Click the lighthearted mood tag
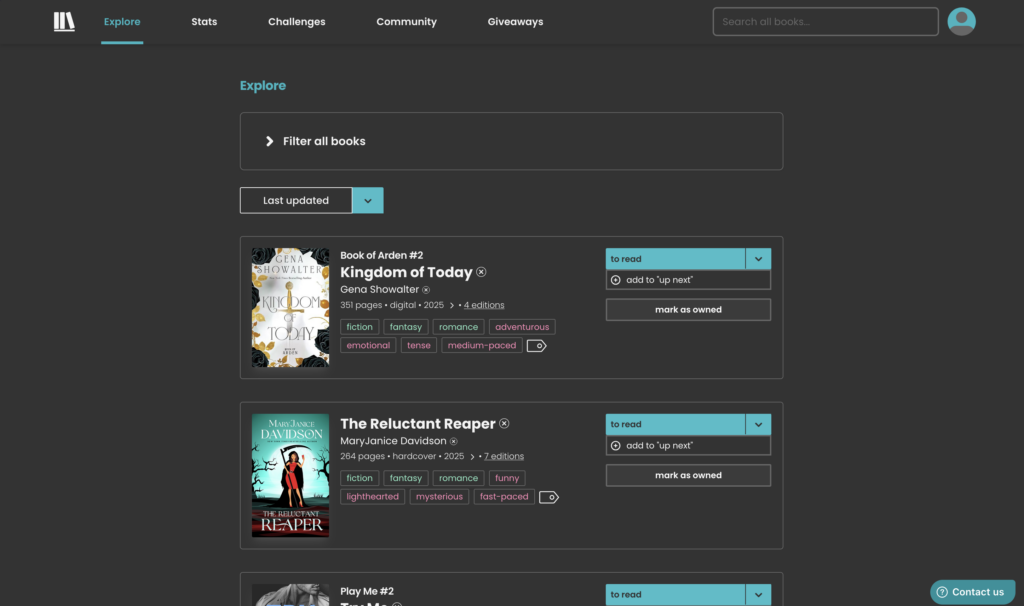Image resolution: width=1024 pixels, height=606 pixels. click(372, 497)
